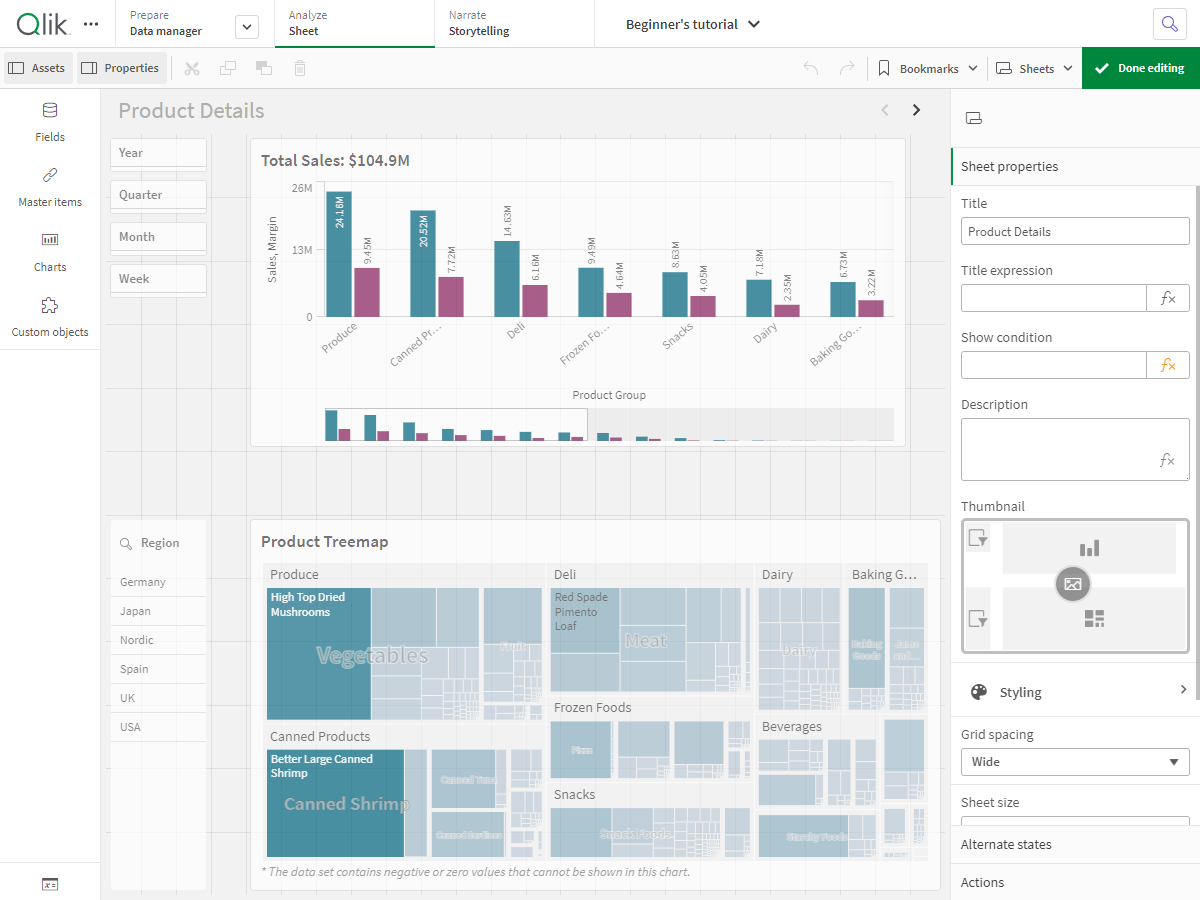The image size is (1200, 900).
Task: Click the delete (trash) toolbar icon
Action: (x=299, y=68)
